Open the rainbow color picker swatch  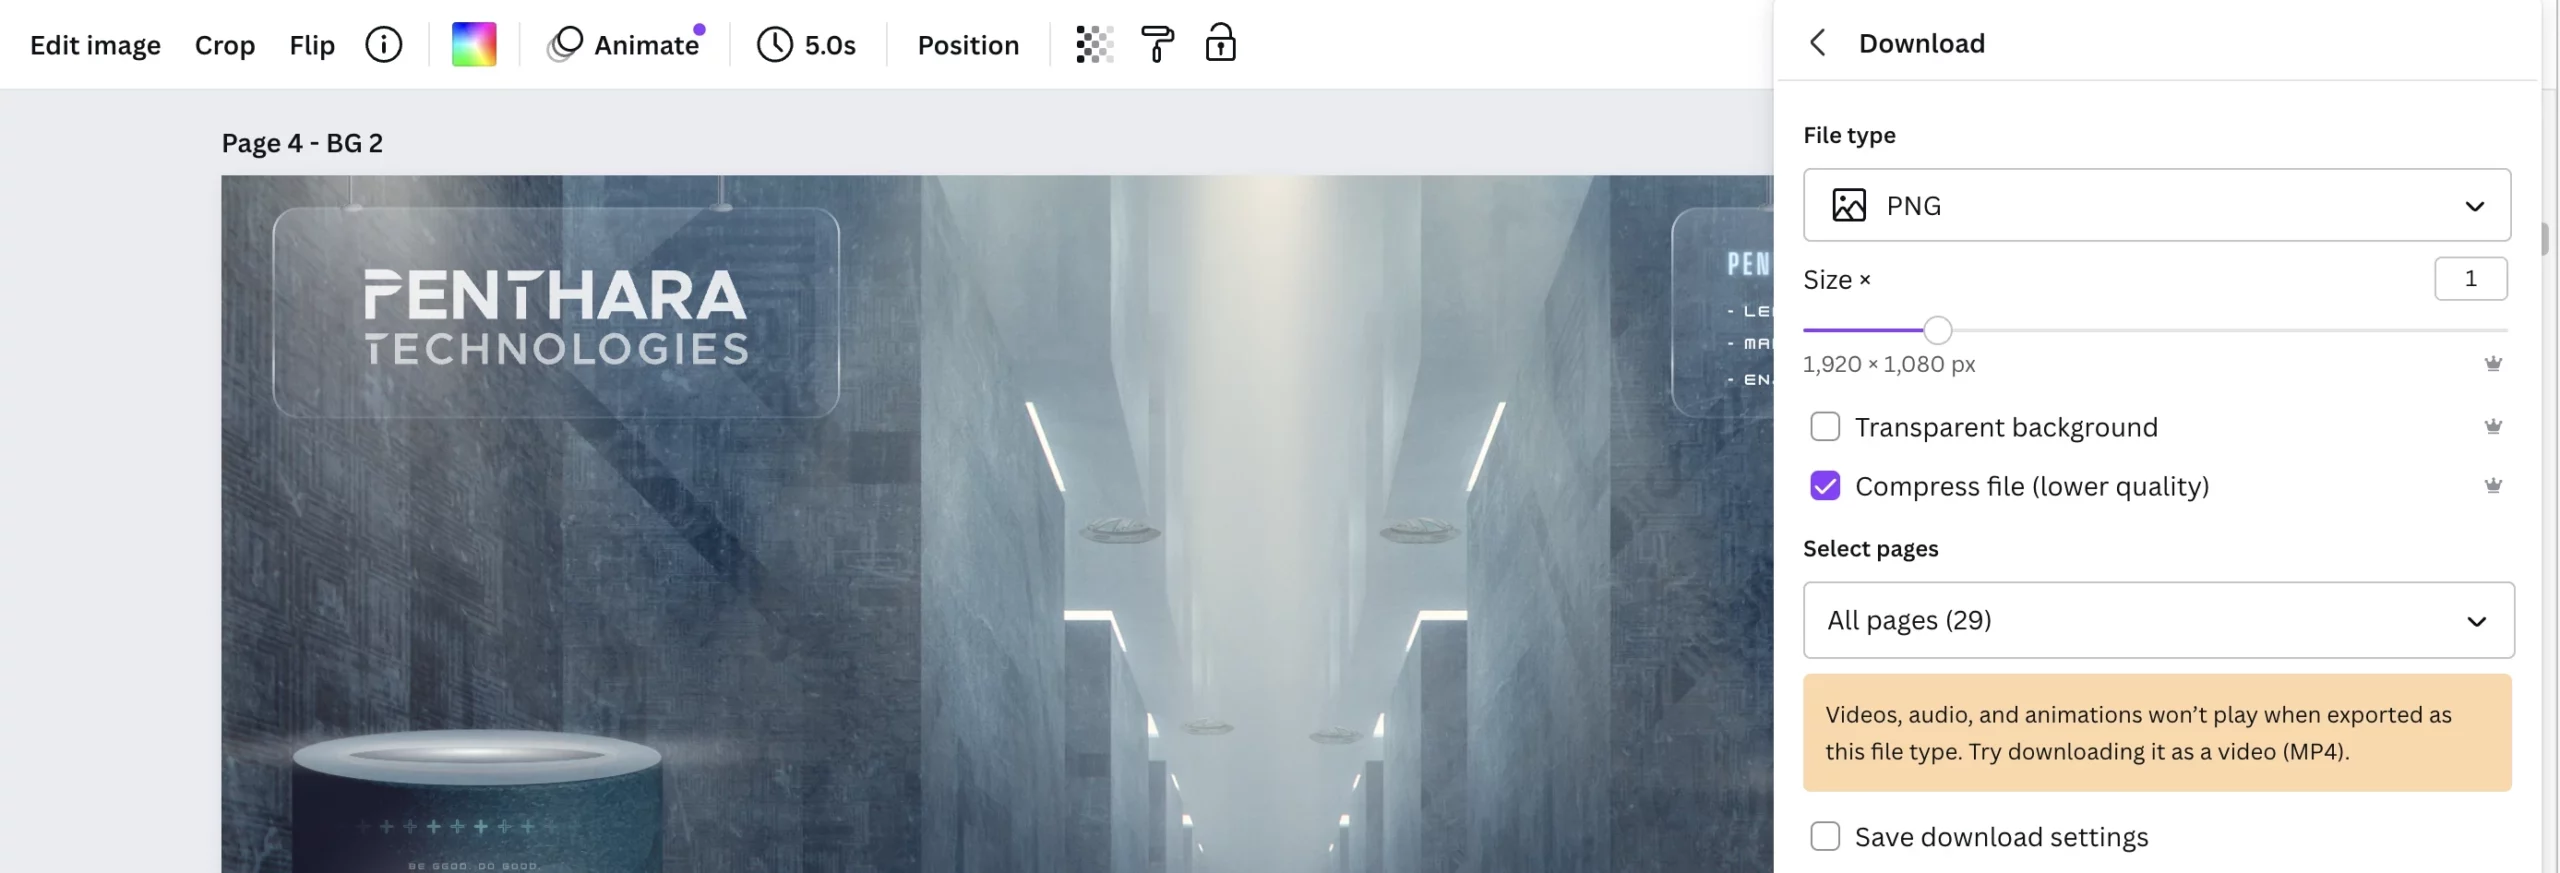474,45
